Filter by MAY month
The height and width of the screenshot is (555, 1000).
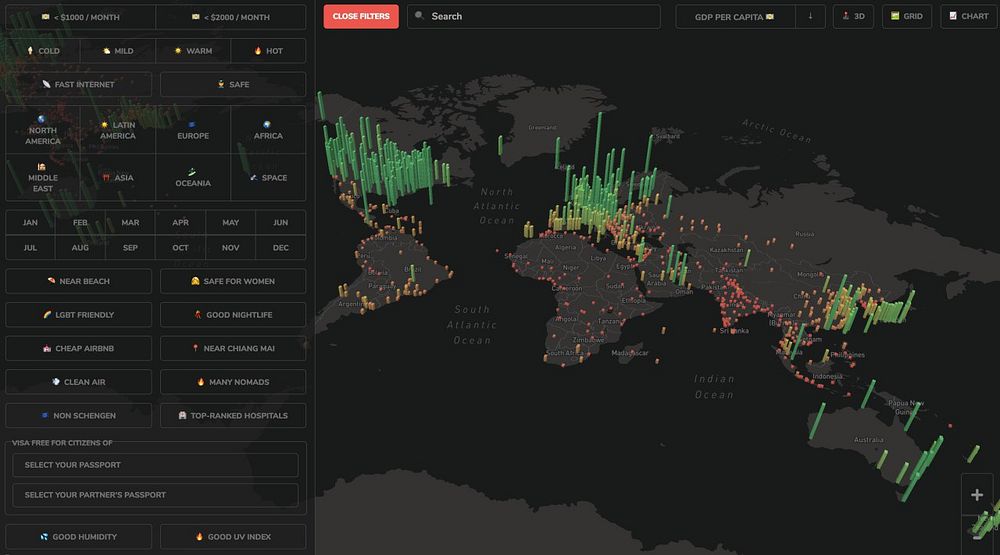point(231,223)
